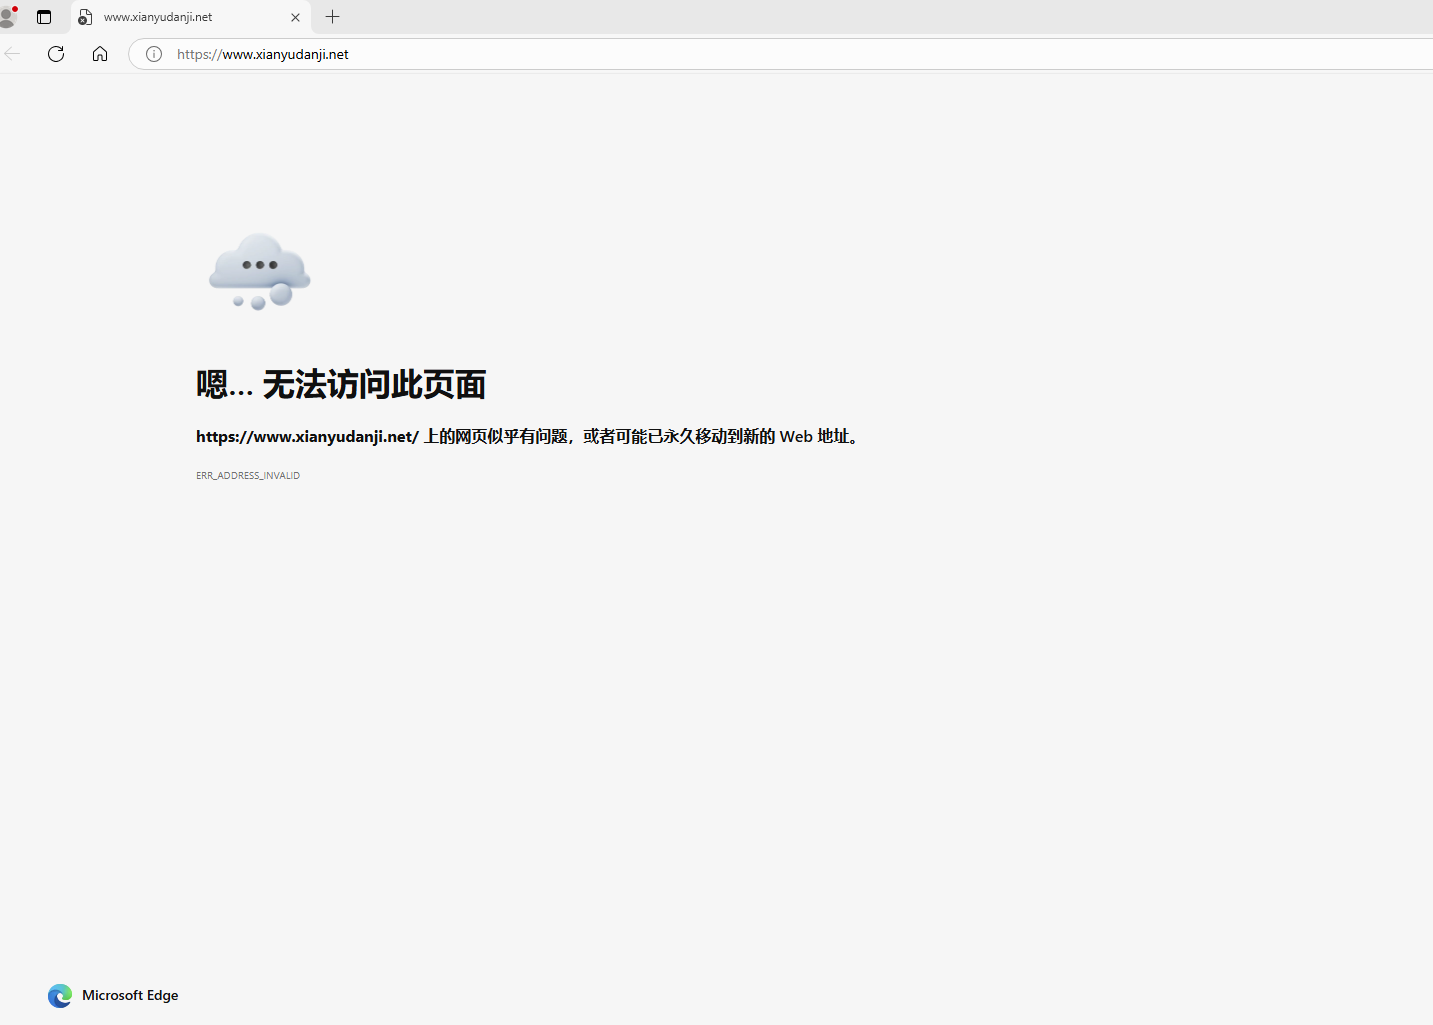Close the www.xianyudanji.net tab

point(295,17)
